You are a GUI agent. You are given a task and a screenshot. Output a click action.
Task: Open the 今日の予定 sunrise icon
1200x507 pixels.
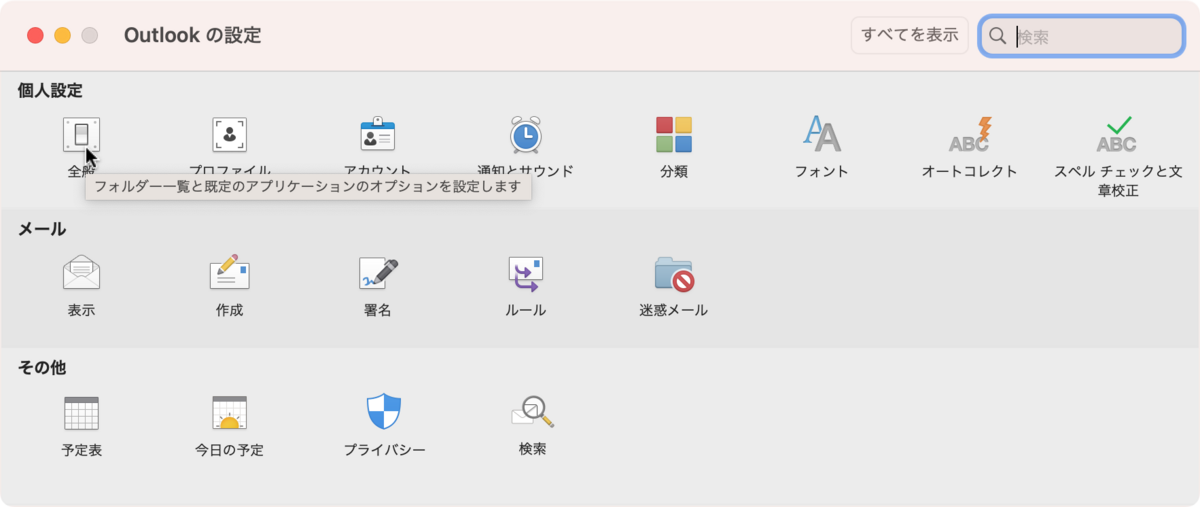[x=230, y=412]
